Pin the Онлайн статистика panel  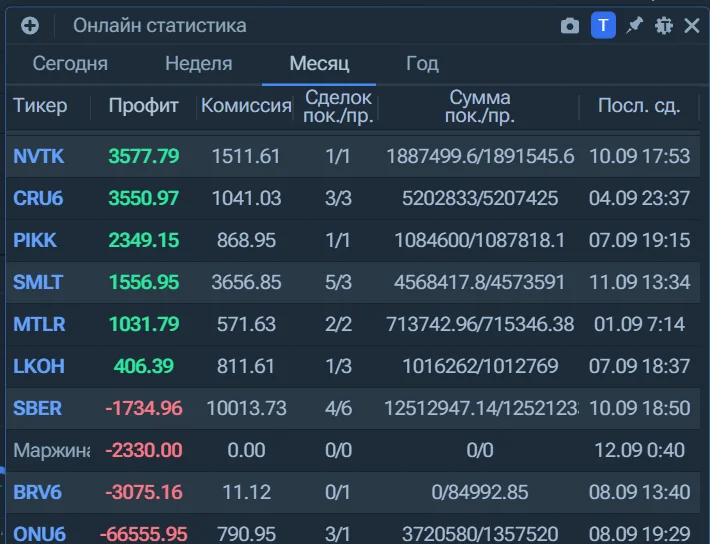tap(634, 25)
